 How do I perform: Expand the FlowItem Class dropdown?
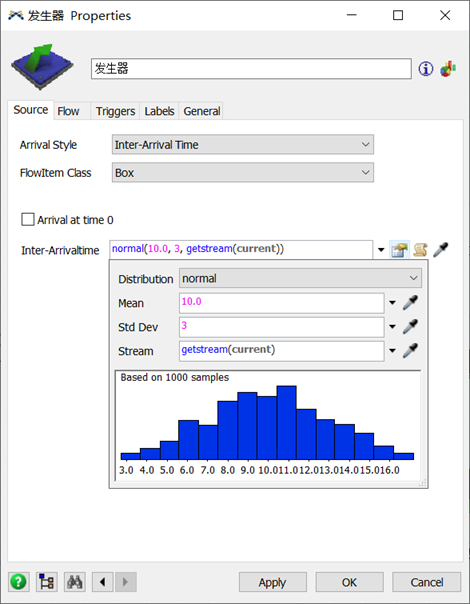pos(243,173)
